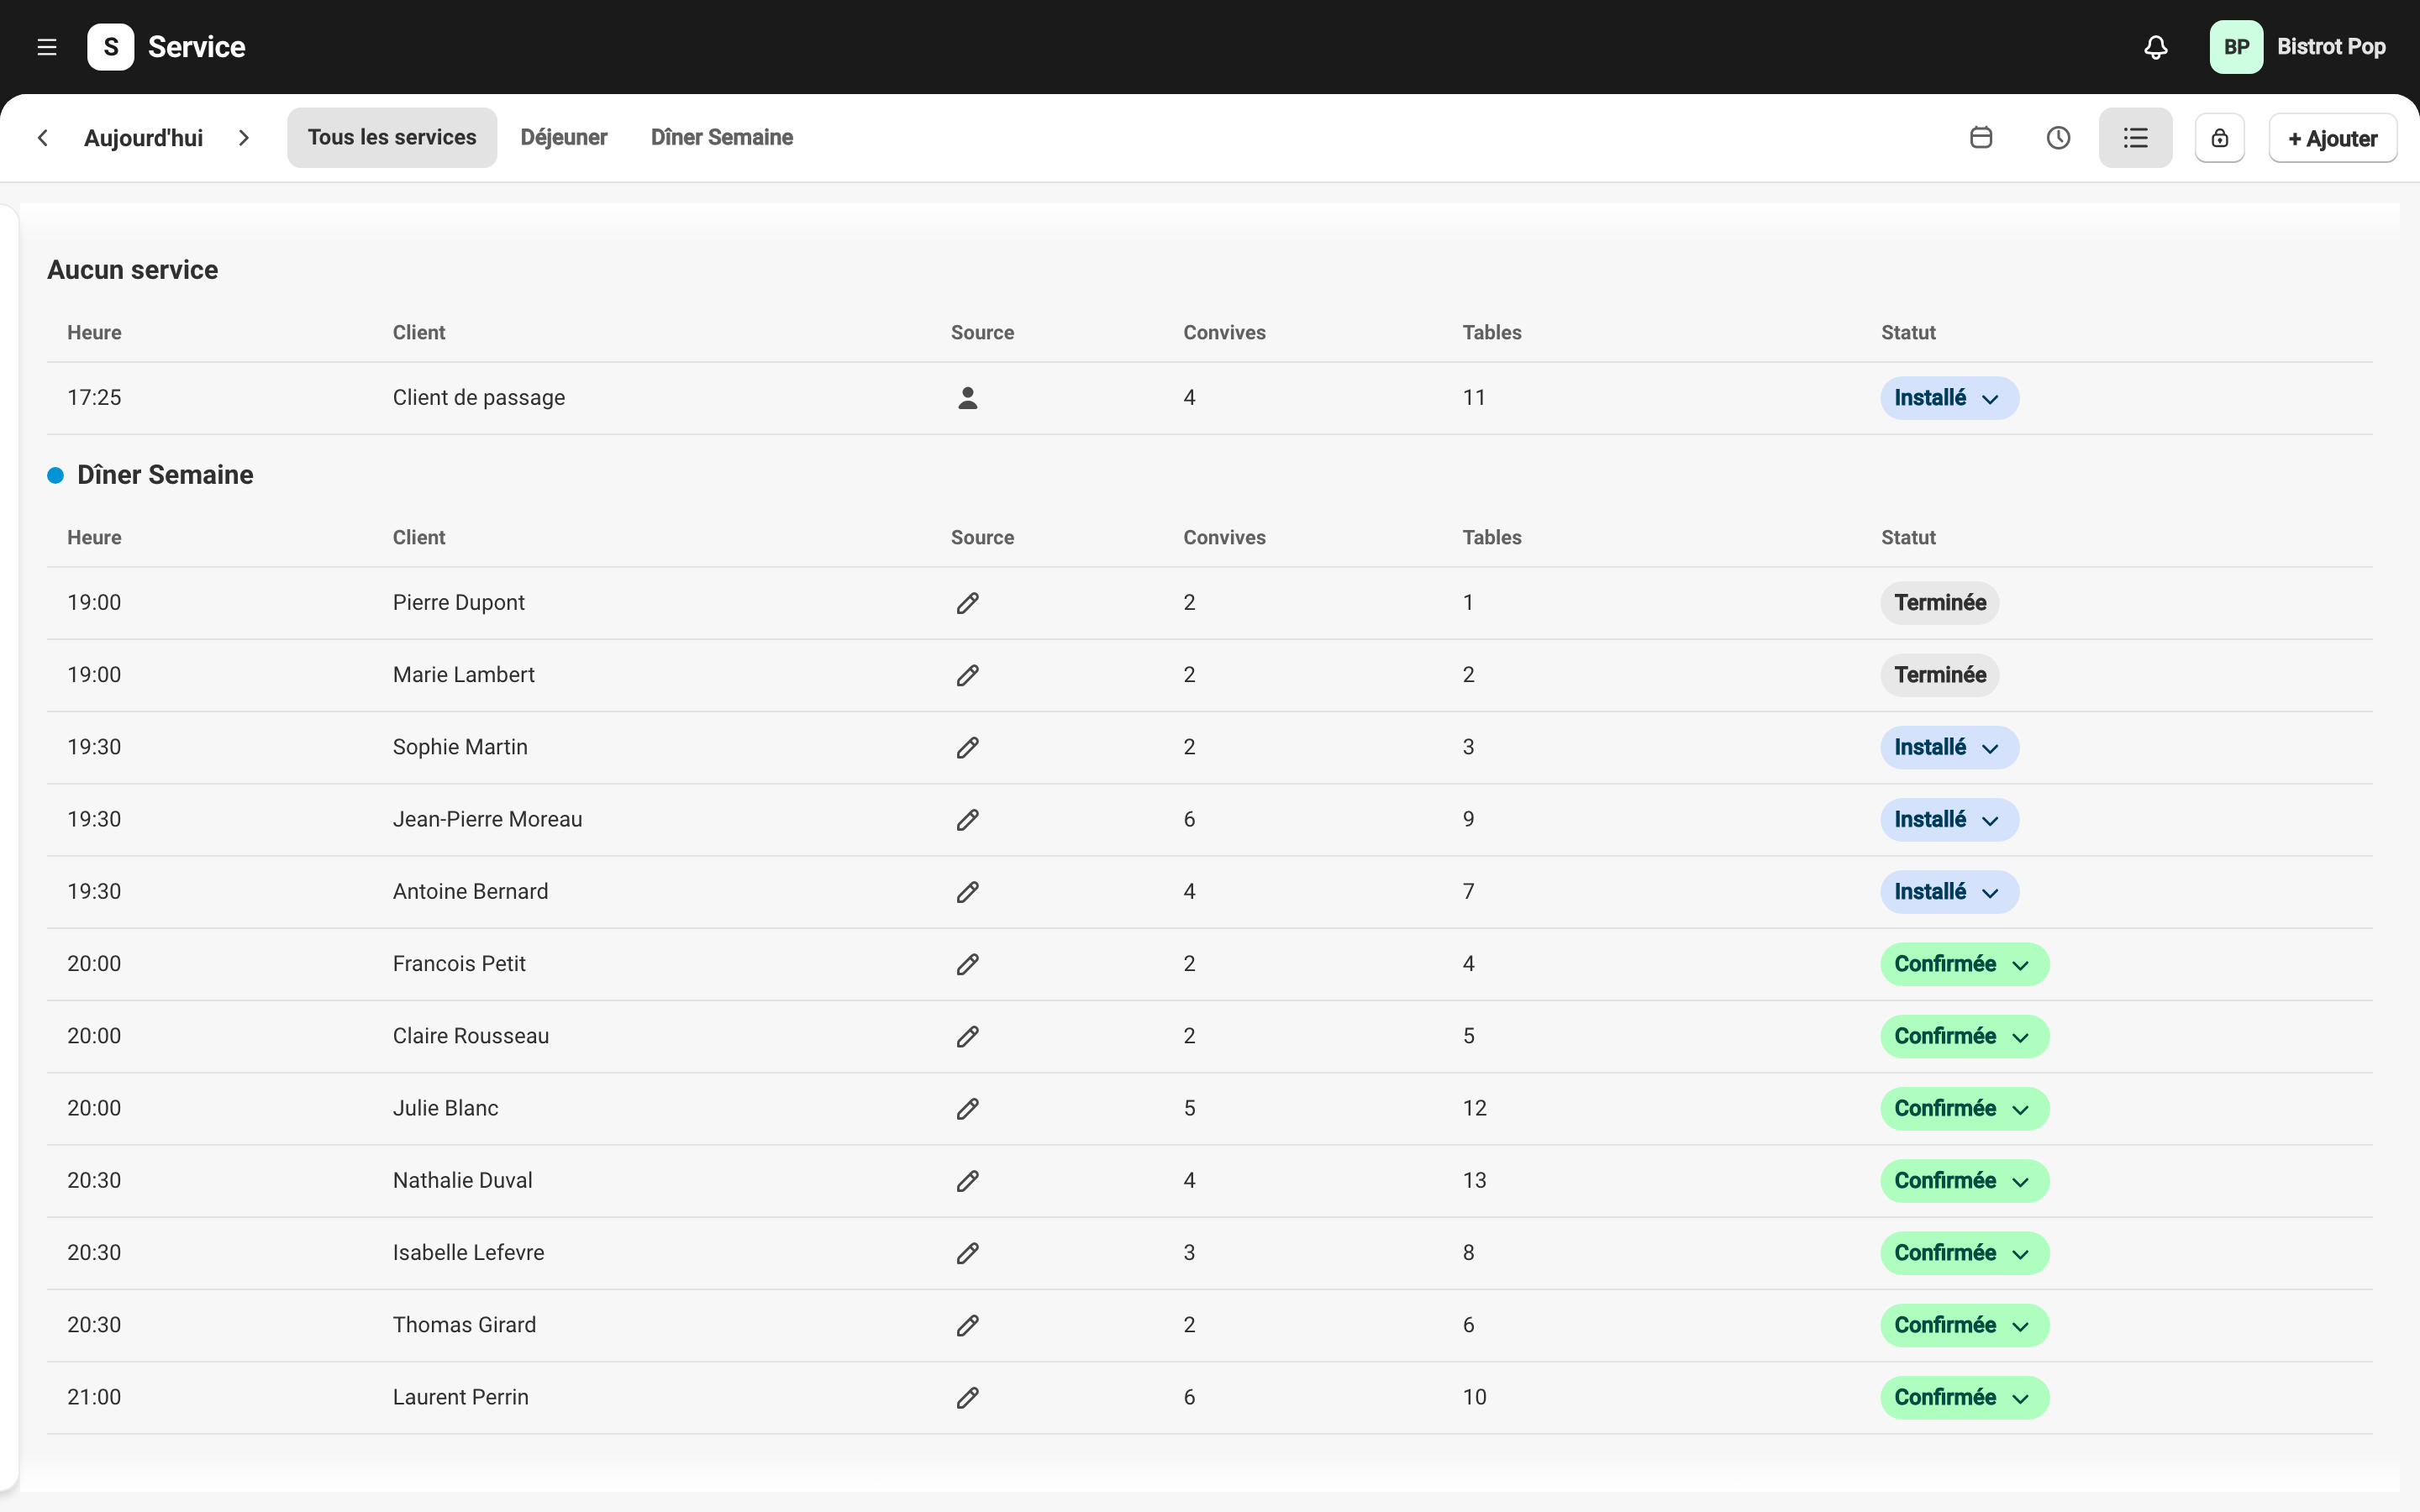Click the + Ajouter button

tap(2332, 138)
